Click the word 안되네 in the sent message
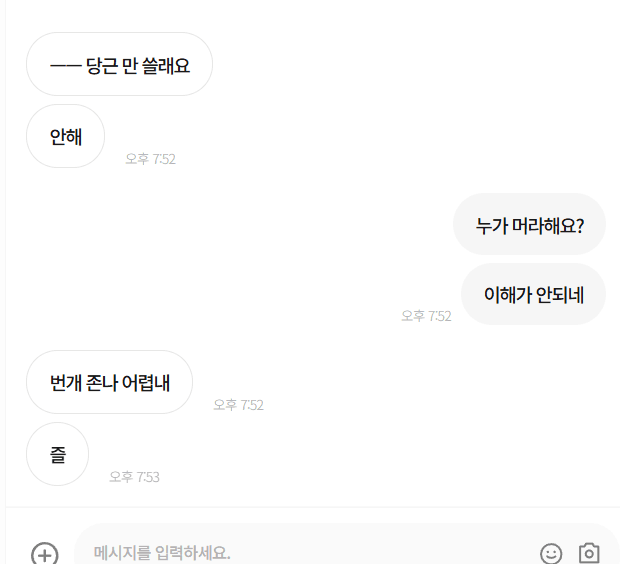The height and width of the screenshot is (564, 620). (x=560, y=295)
